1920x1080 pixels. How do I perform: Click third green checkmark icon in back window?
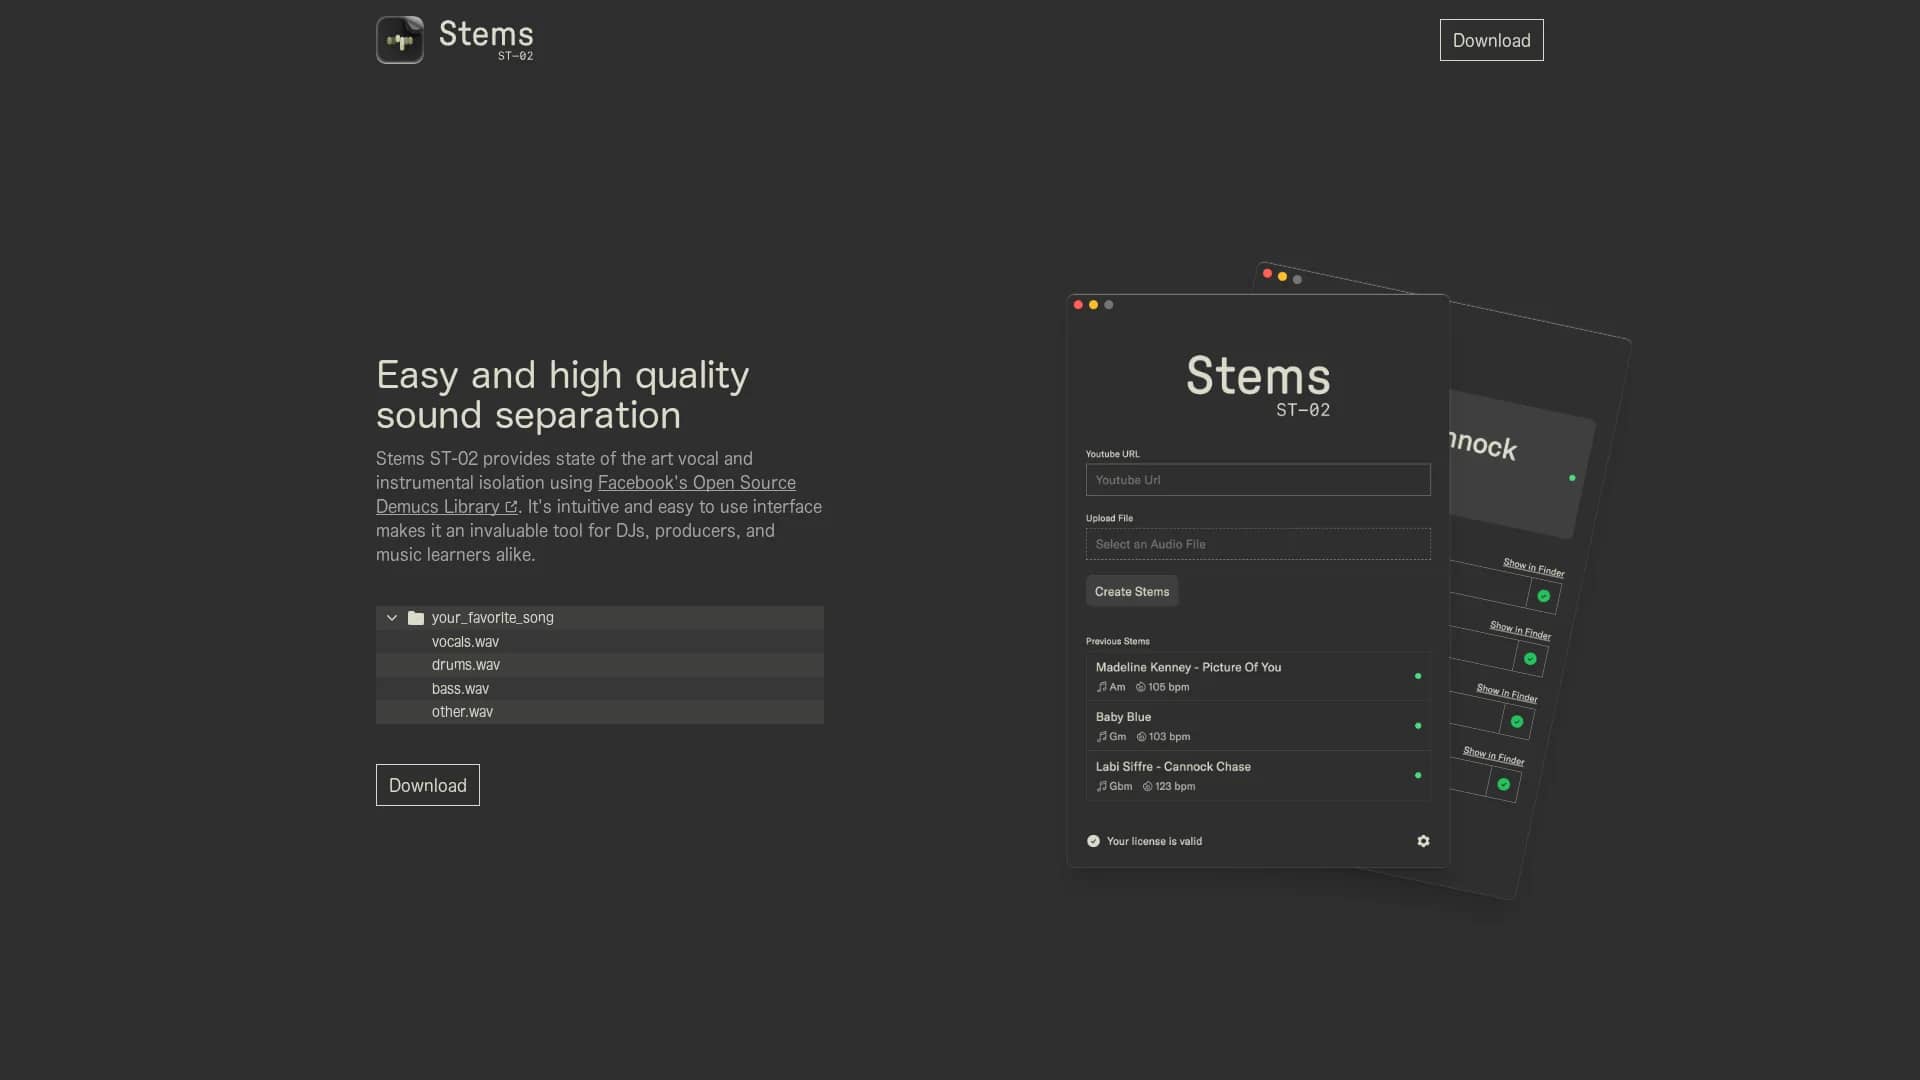tap(1517, 721)
